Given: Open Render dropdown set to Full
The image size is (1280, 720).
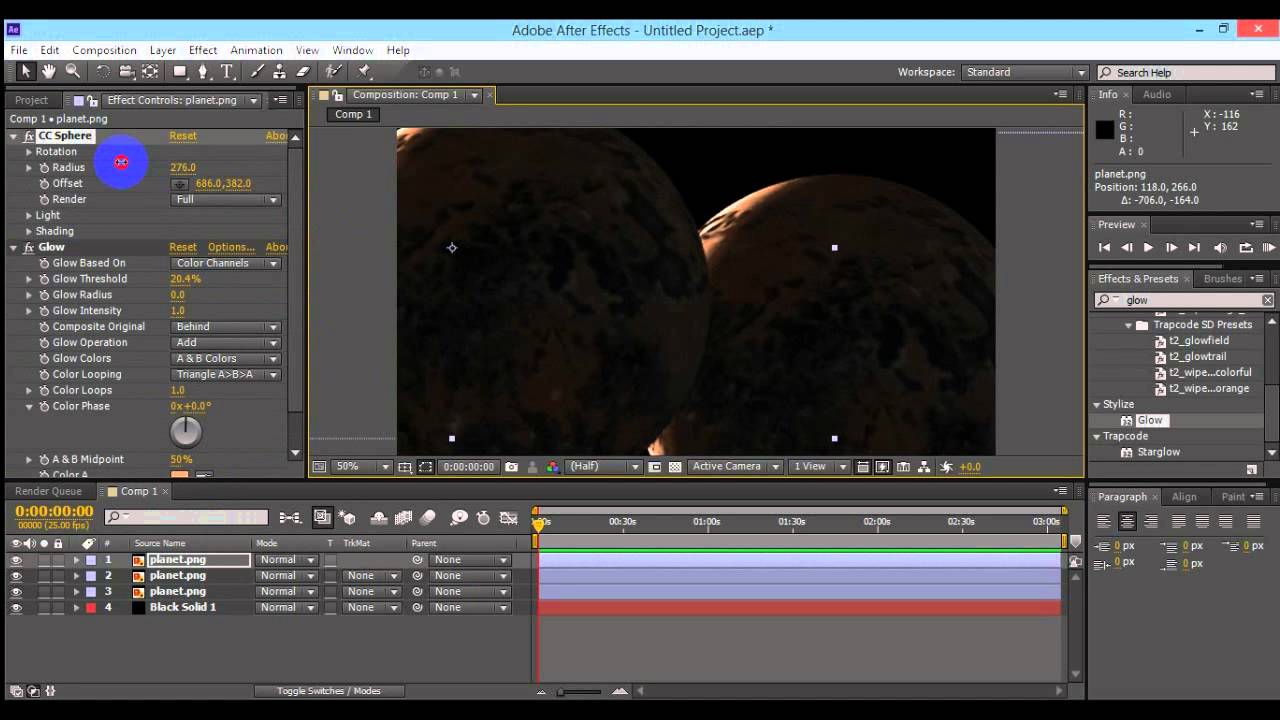Looking at the screenshot, I should (226, 200).
